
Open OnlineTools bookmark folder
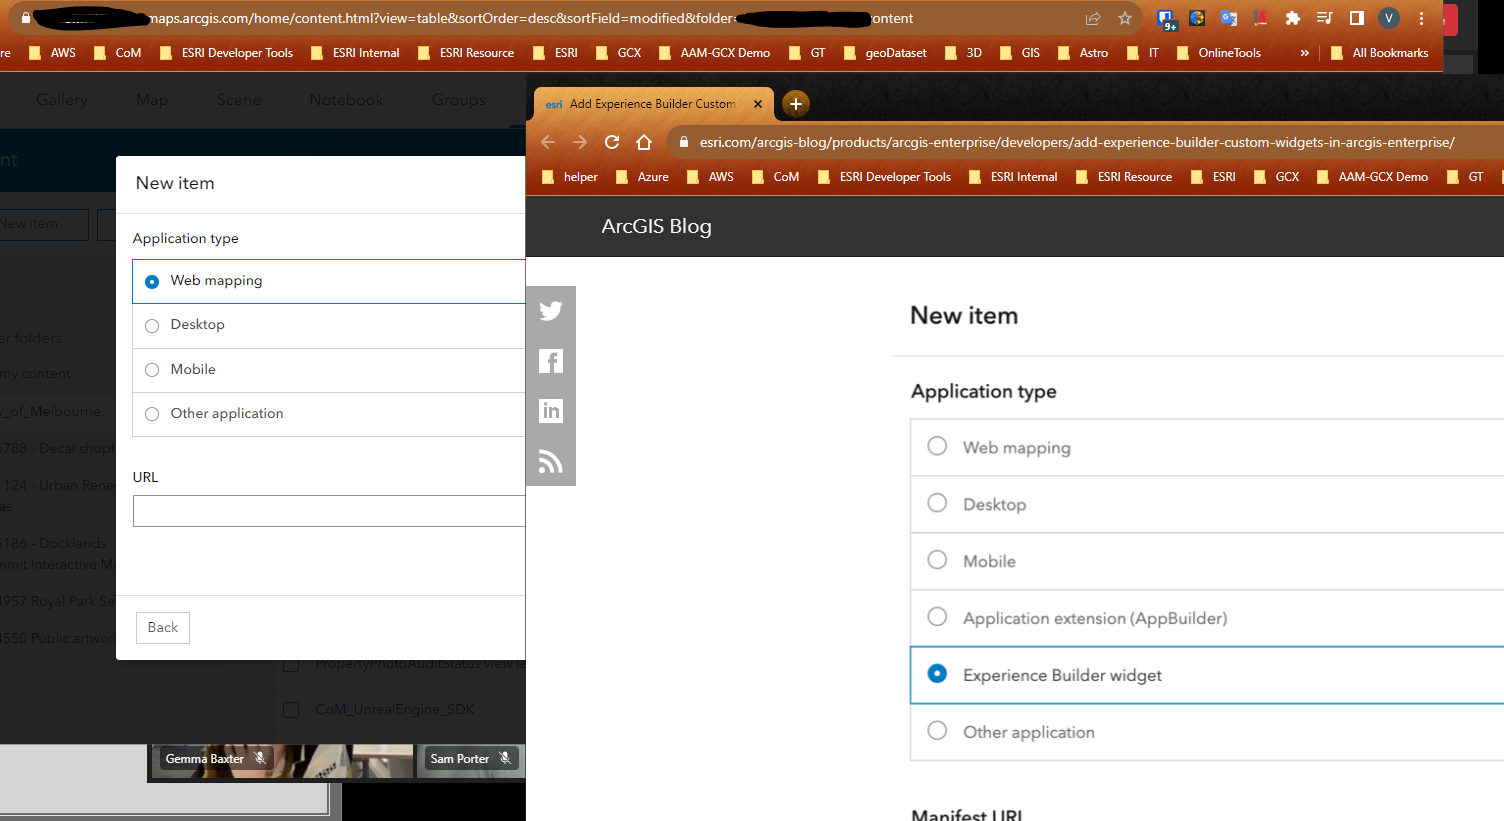[x=1219, y=53]
